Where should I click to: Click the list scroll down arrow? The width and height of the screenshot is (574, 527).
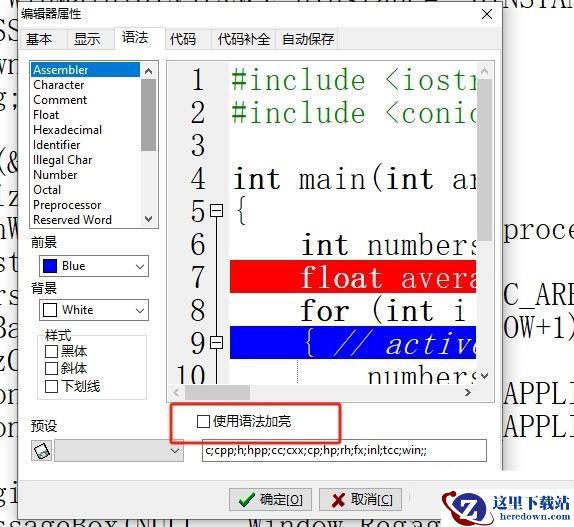click(x=148, y=219)
